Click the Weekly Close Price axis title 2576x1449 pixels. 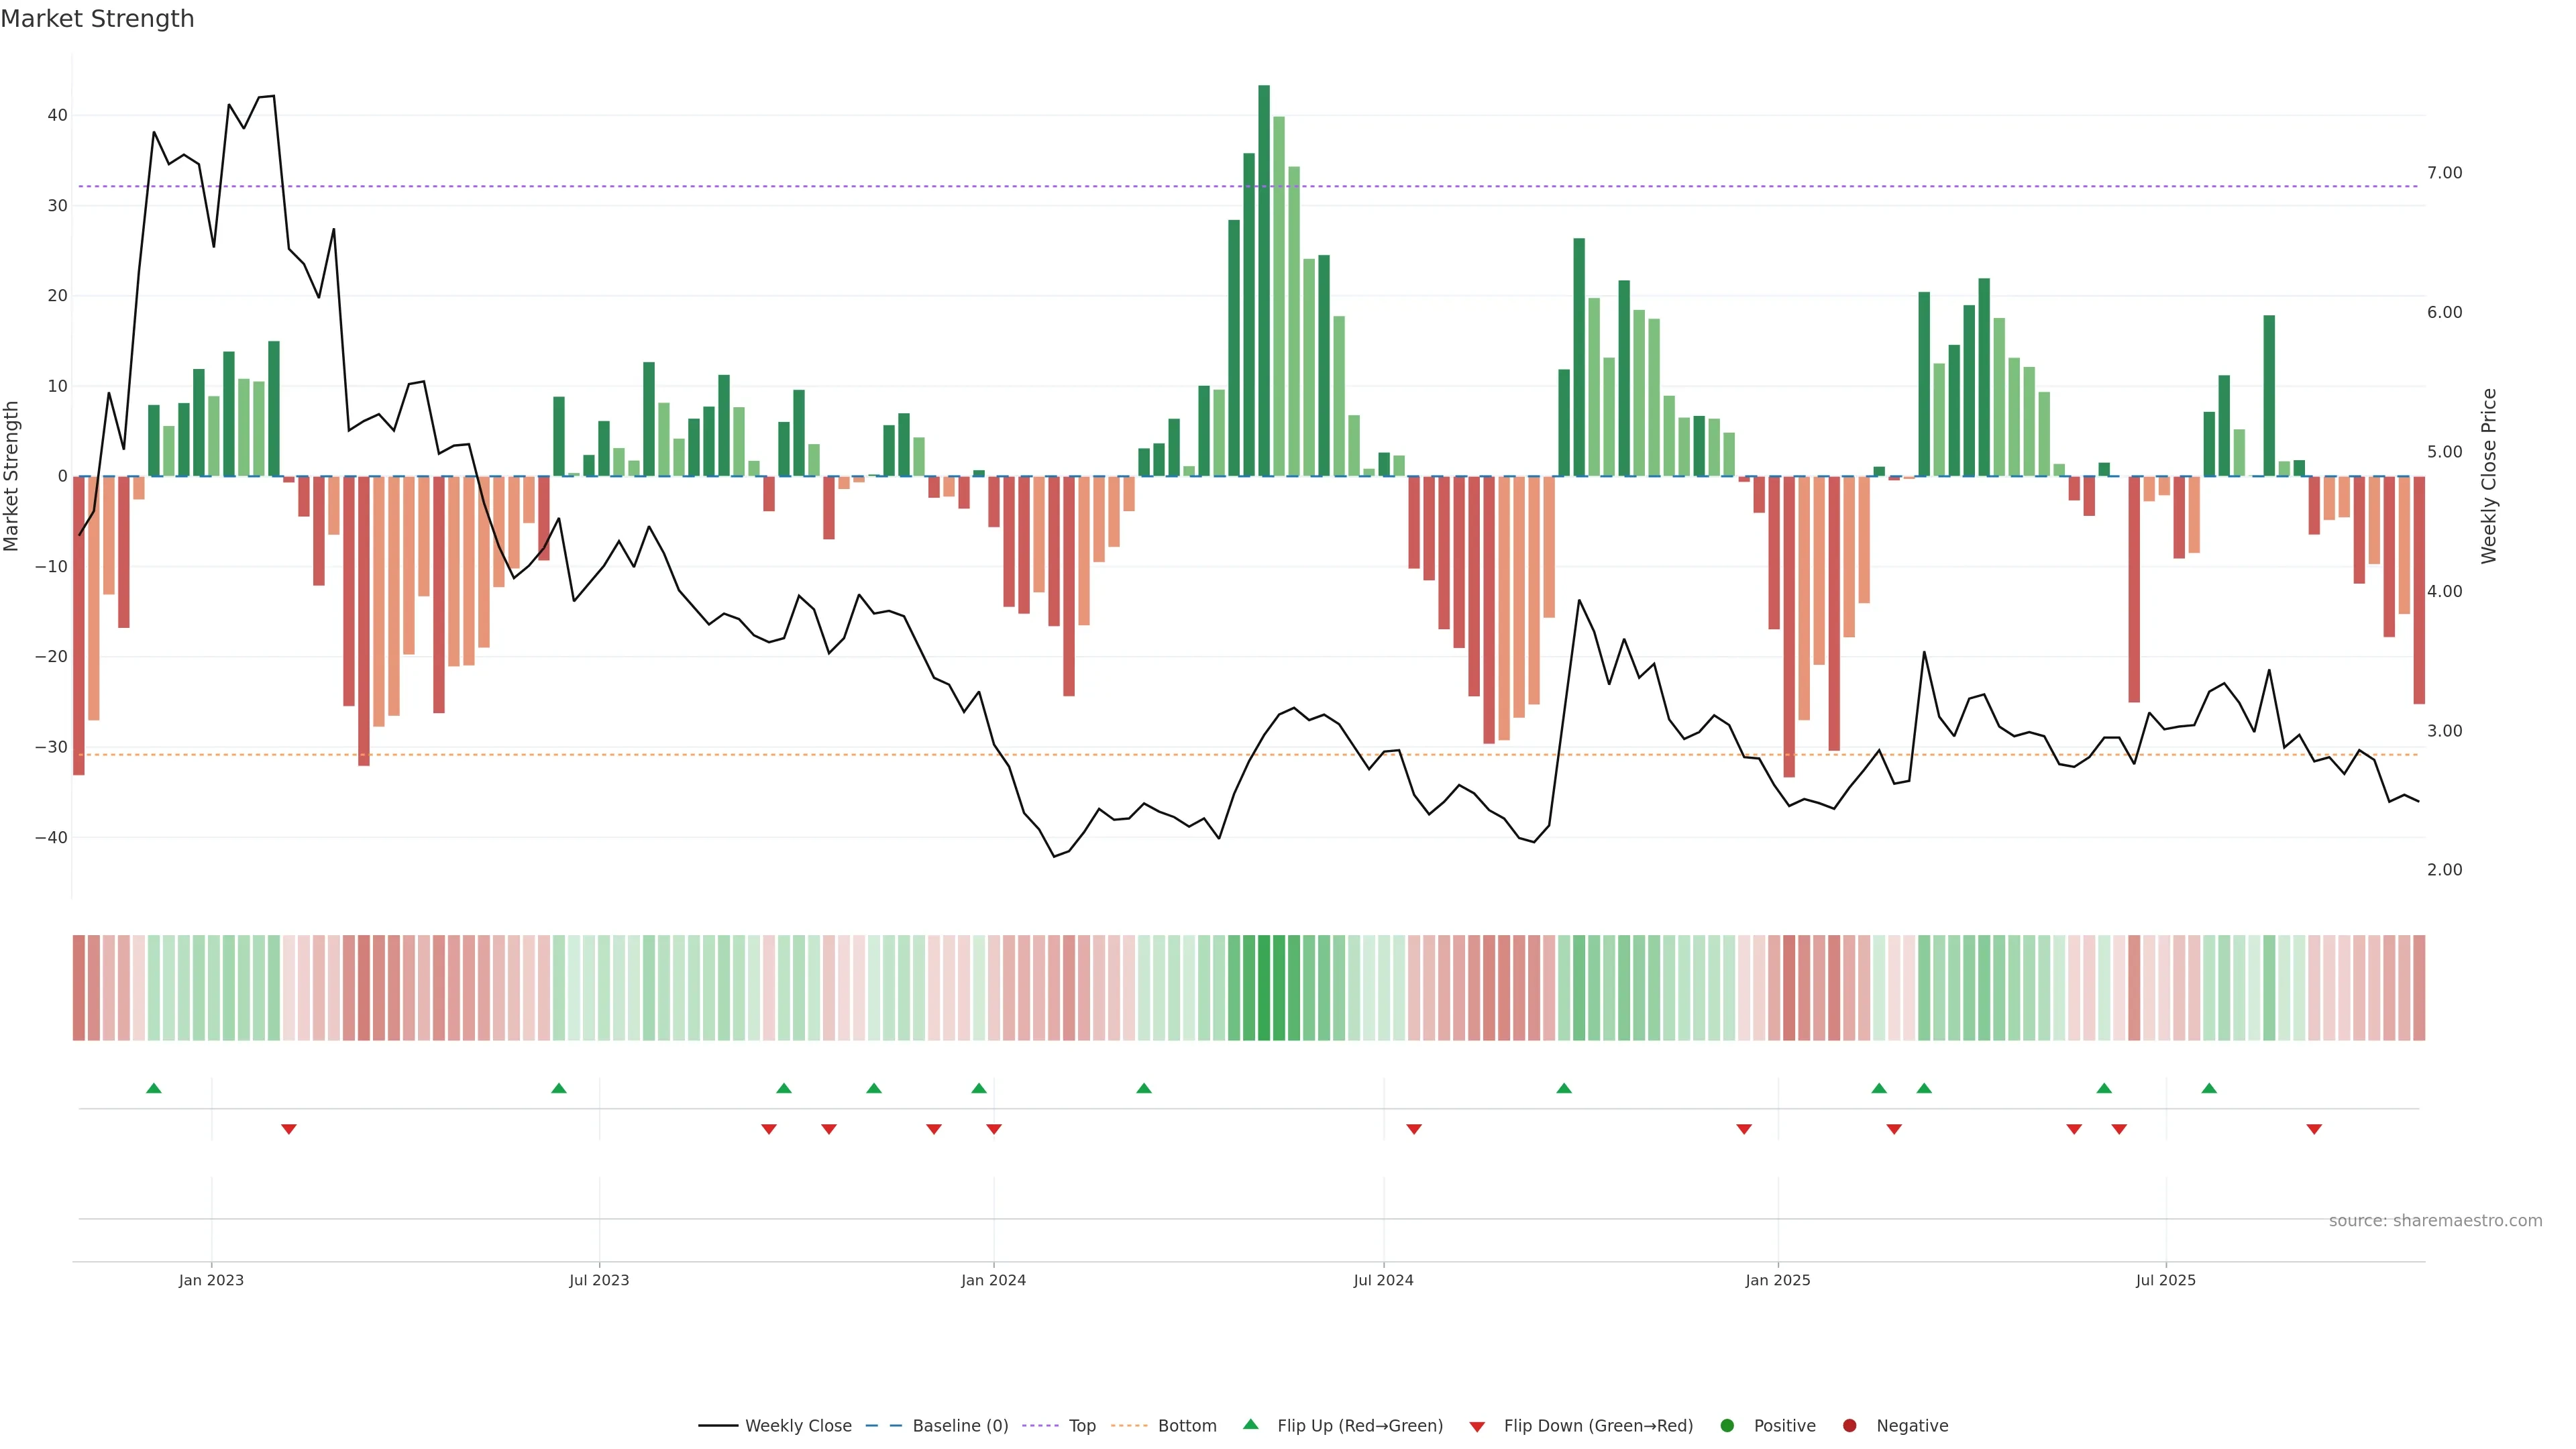click(2489, 476)
